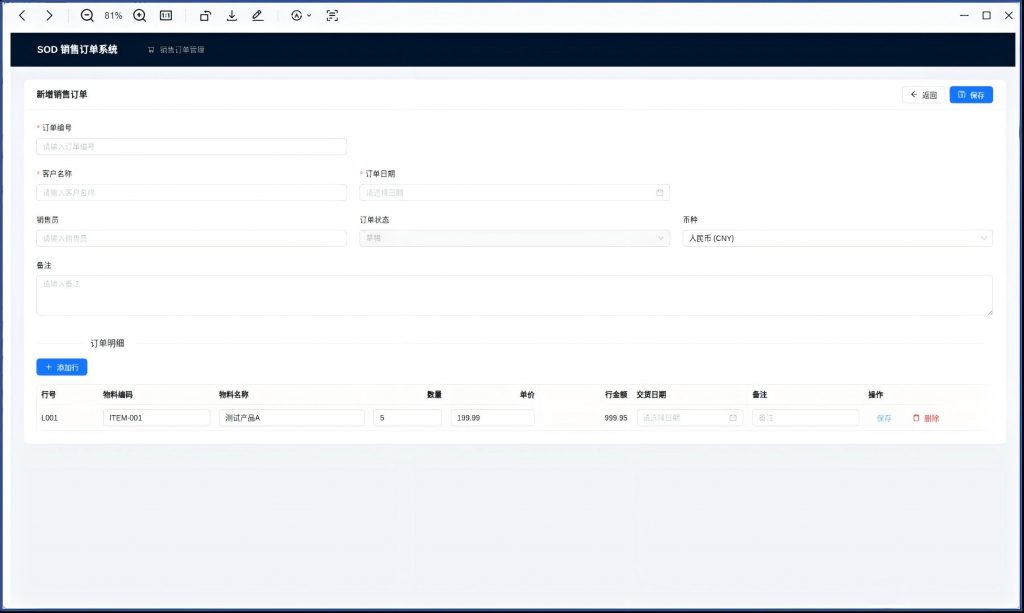Go to previous image with back arrow

22,16
